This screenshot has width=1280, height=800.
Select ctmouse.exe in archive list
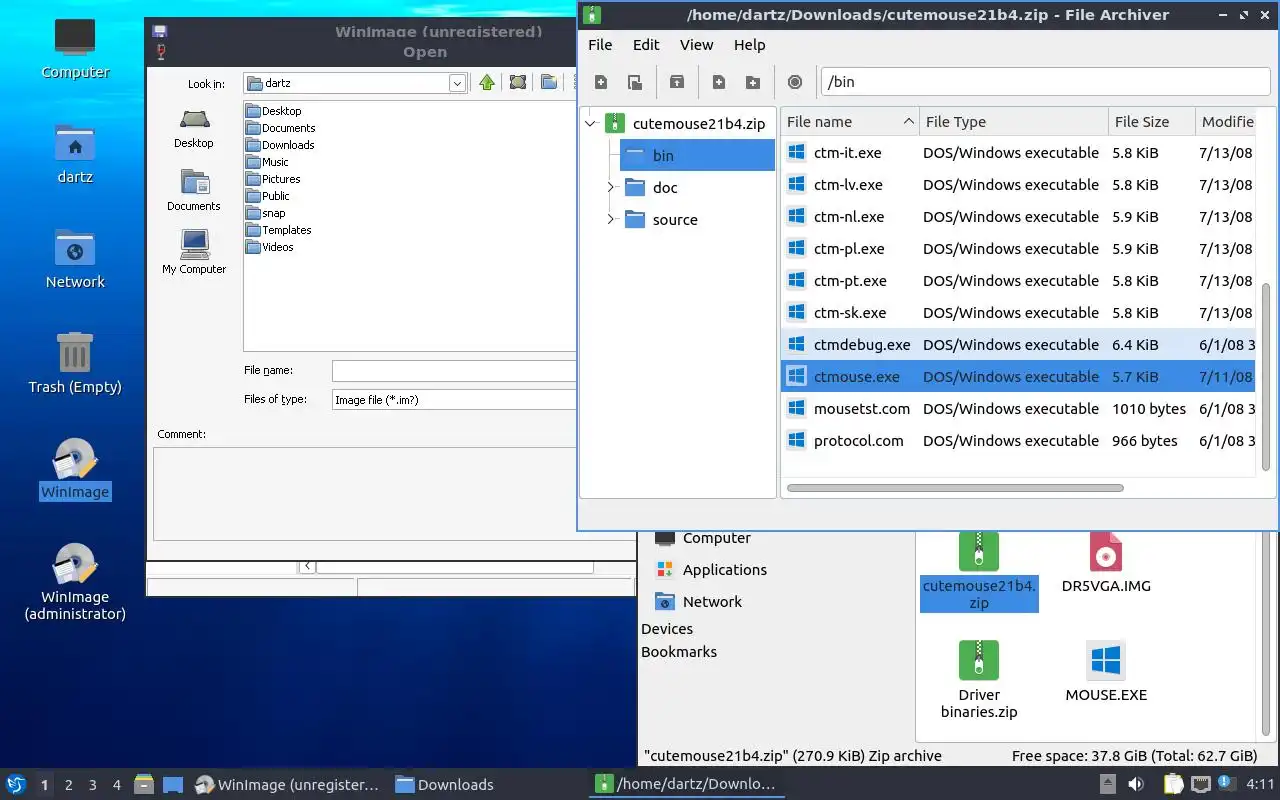(1018, 377)
